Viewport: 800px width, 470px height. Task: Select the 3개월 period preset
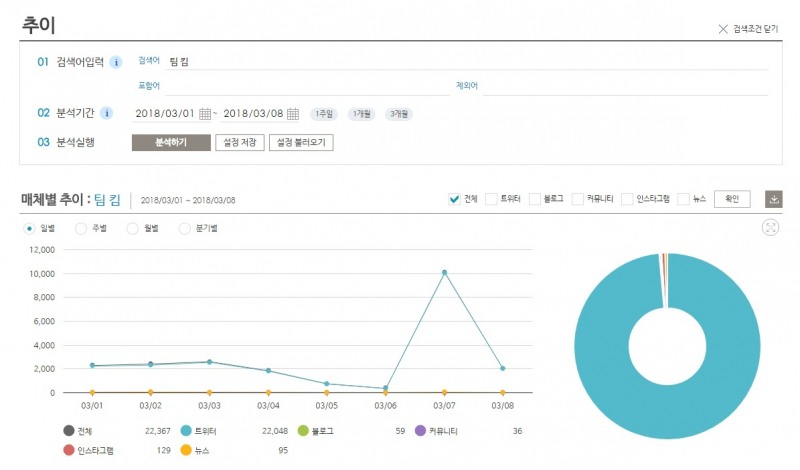[x=399, y=114]
